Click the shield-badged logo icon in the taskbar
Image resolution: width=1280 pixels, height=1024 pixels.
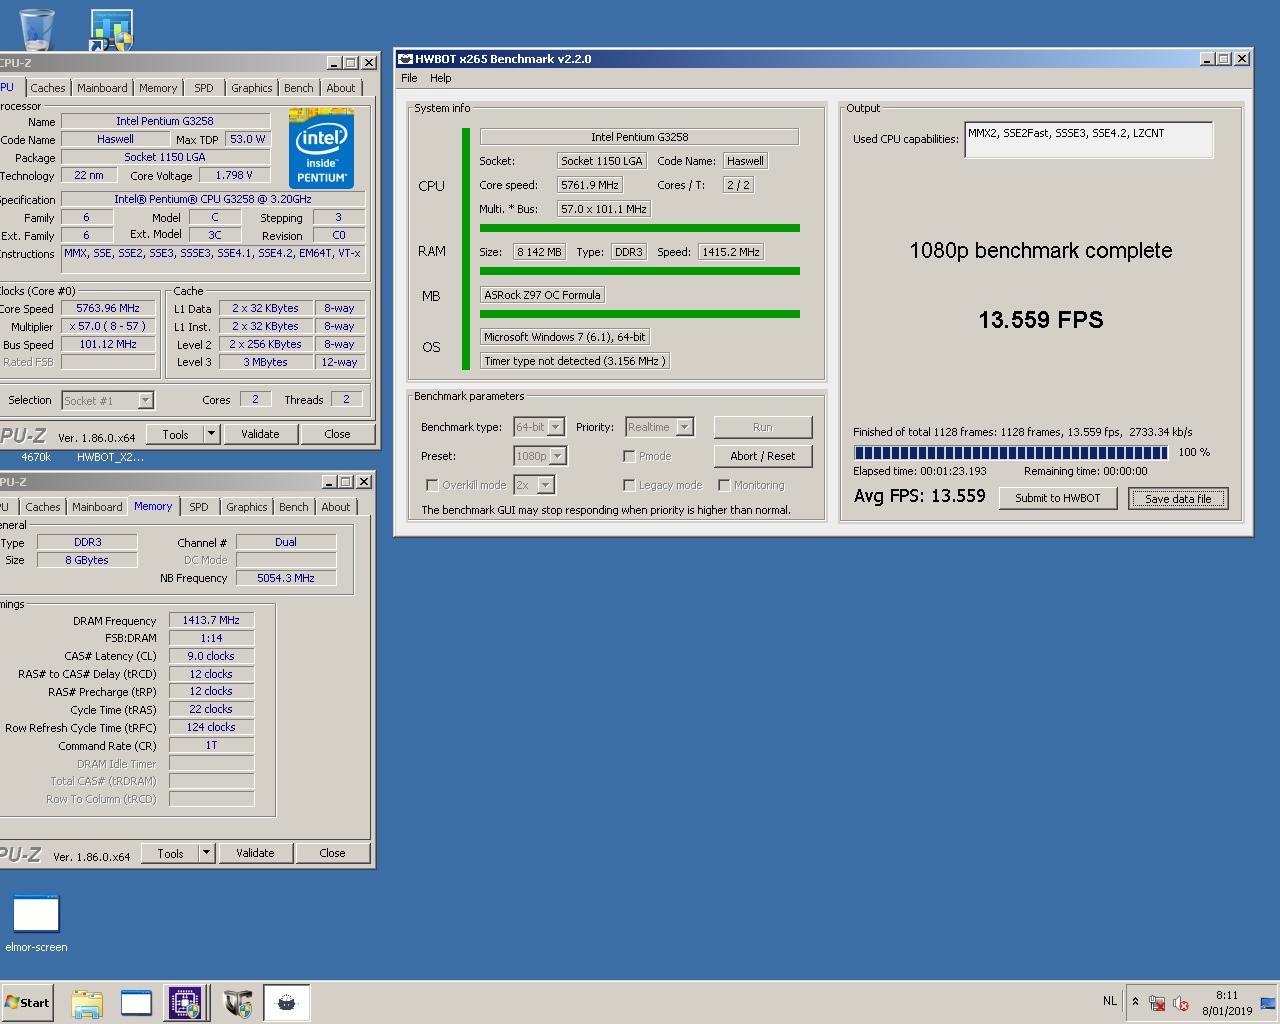[237, 1003]
